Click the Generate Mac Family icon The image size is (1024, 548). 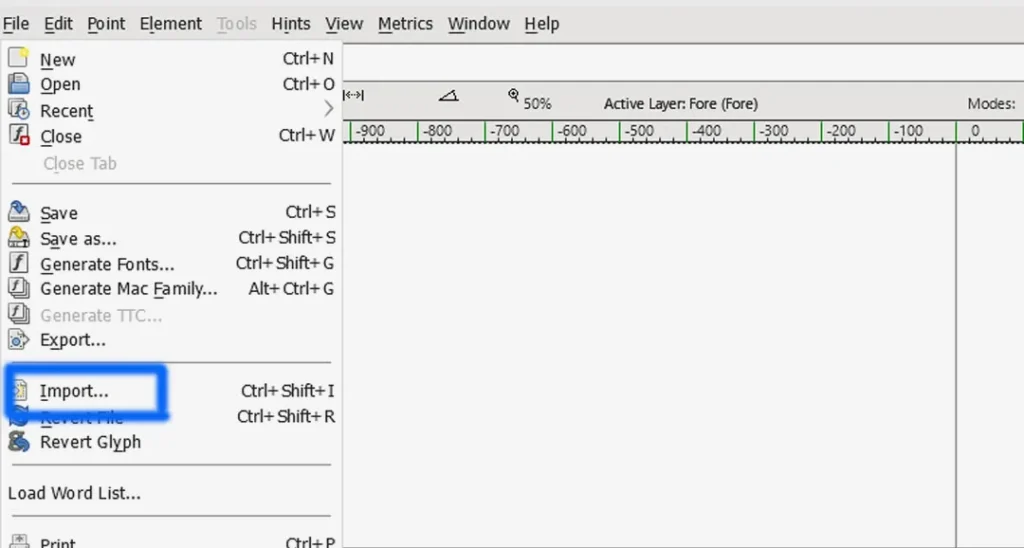[18, 288]
